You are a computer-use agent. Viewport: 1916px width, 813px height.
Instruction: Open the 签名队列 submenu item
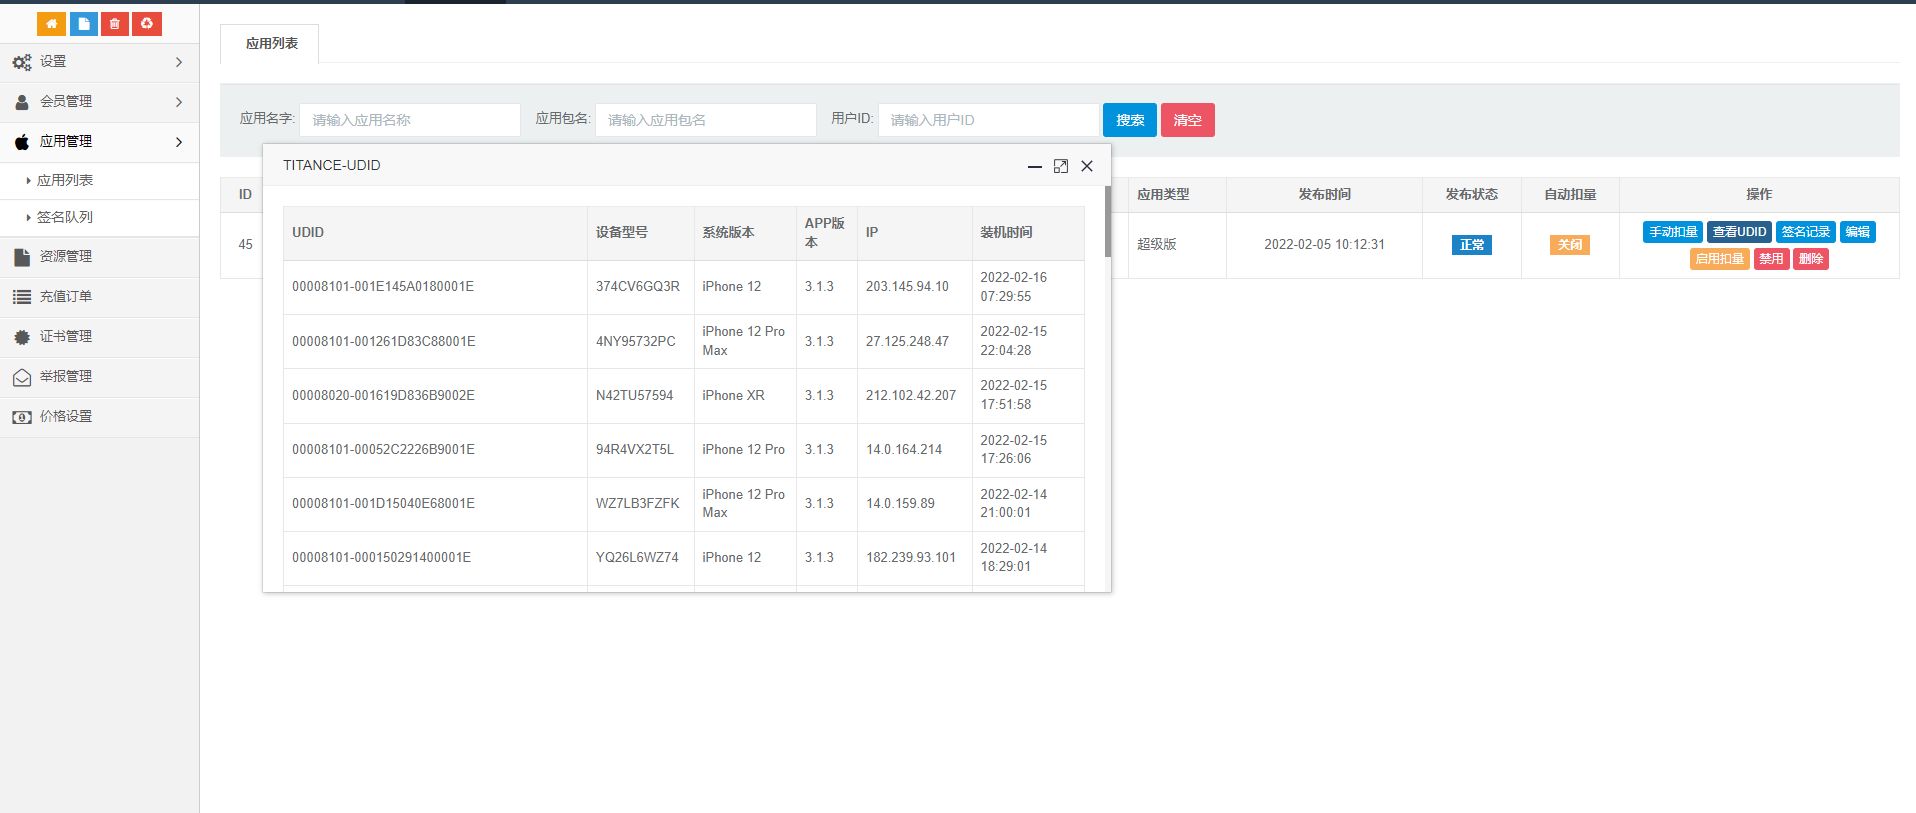click(100, 217)
